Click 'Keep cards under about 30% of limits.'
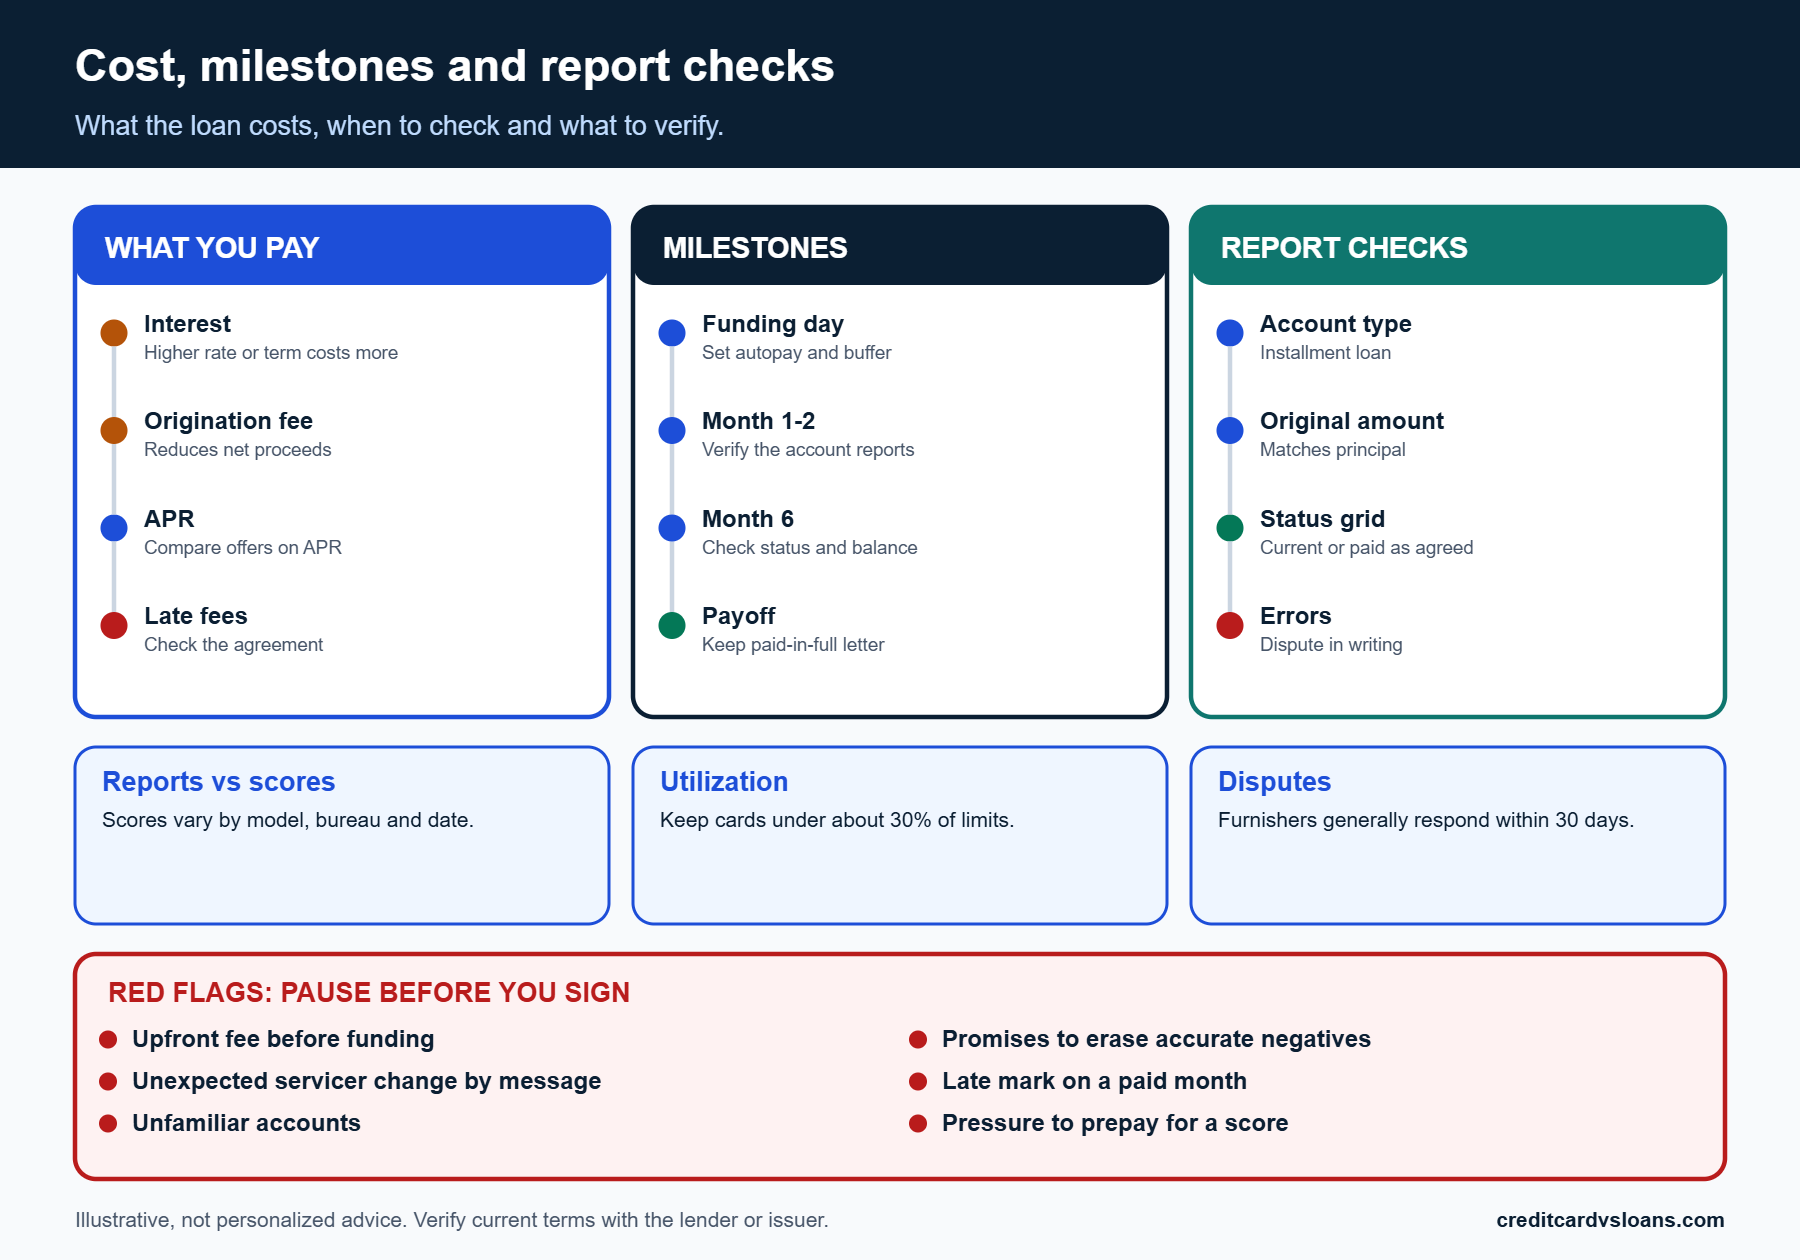The height and width of the screenshot is (1260, 1800). point(837,820)
